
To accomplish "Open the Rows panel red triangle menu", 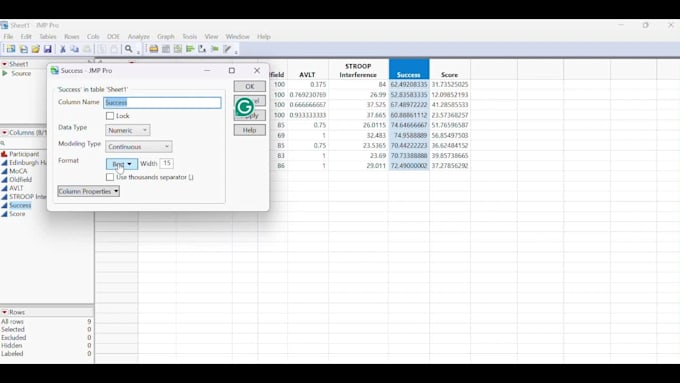I will (x=4, y=312).
